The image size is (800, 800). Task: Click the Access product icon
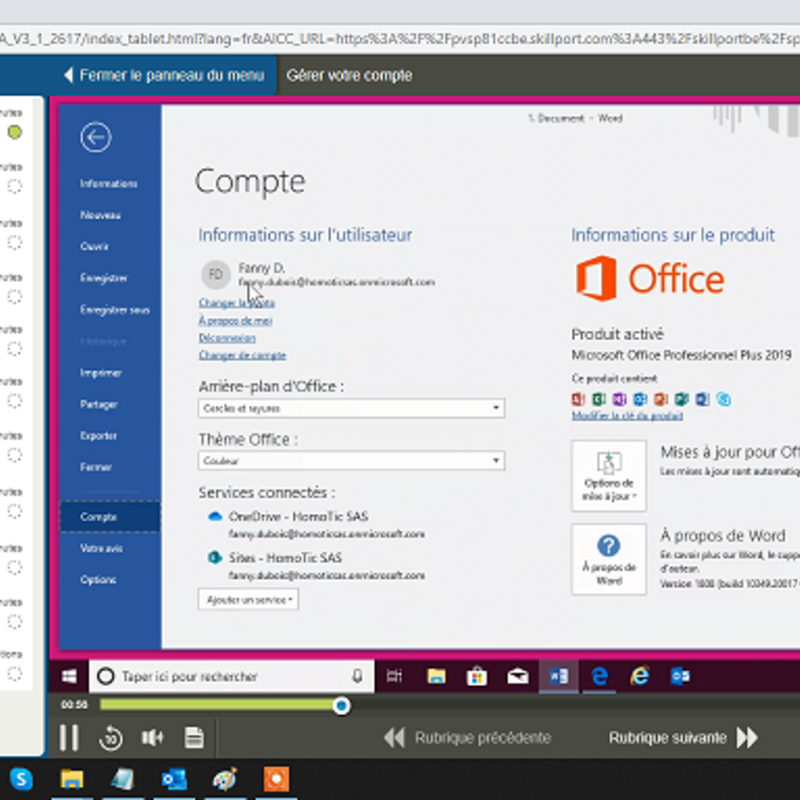tap(578, 399)
